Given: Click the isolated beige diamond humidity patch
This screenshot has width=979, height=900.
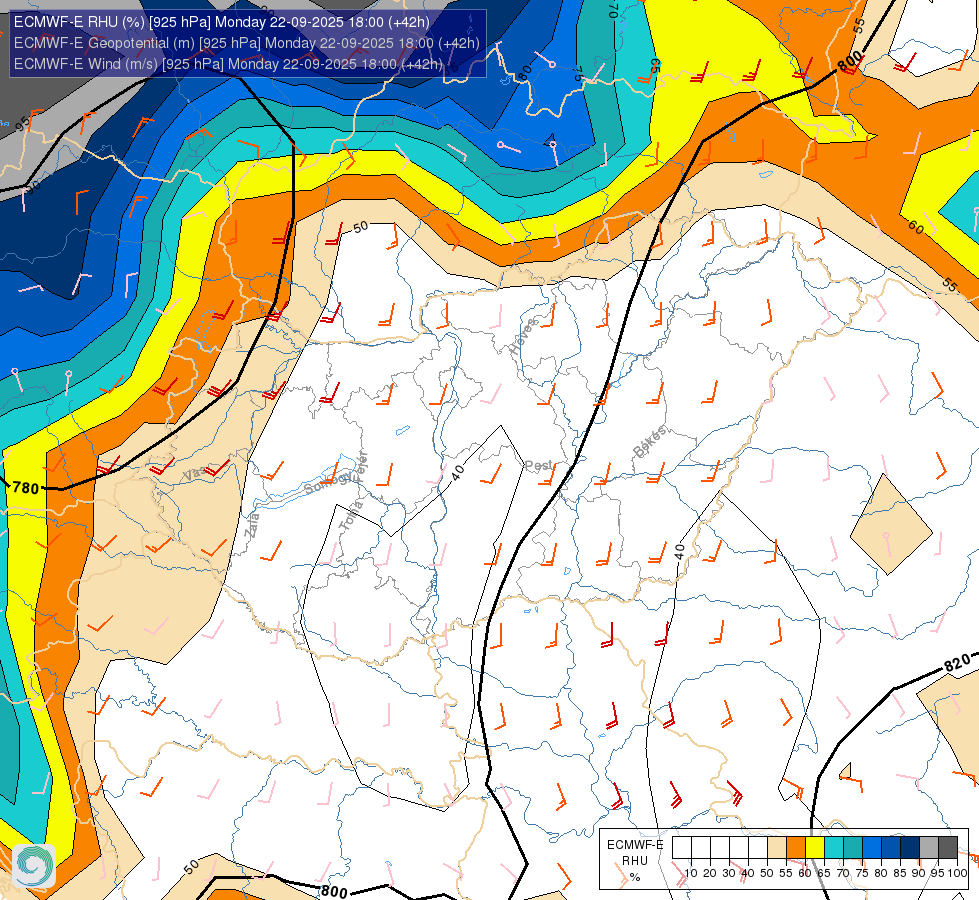Looking at the screenshot, I should (x=891, y=524).
